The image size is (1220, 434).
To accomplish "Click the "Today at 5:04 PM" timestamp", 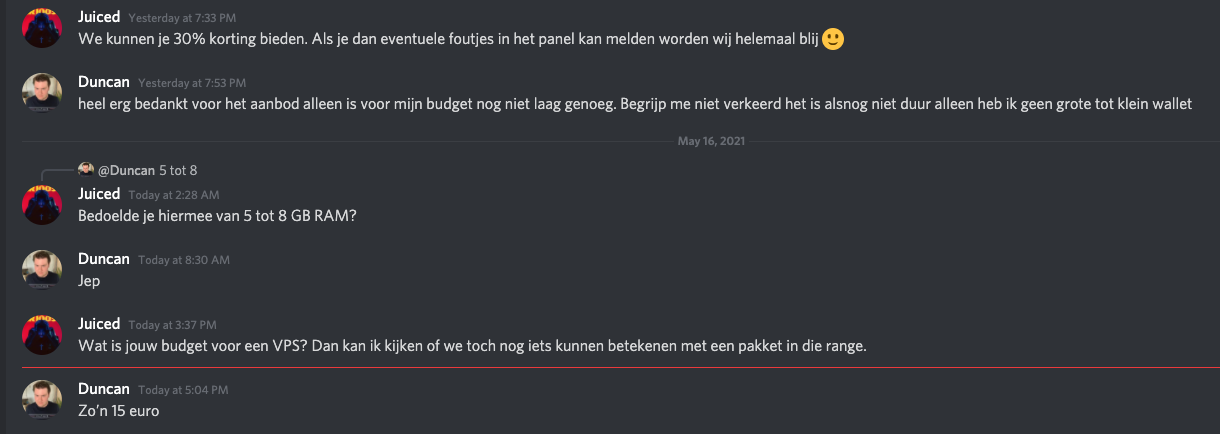I will pos(183,389).
